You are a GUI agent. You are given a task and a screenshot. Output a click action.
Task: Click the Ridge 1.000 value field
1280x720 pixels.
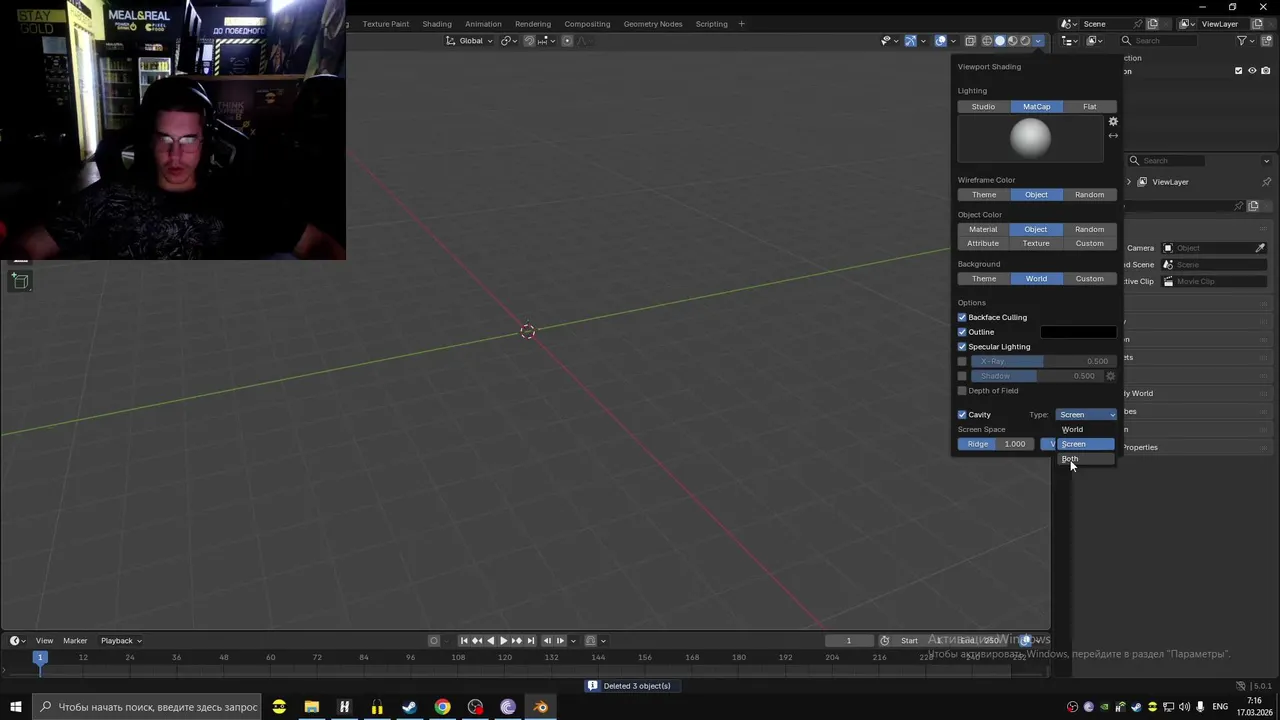(996, 444)
